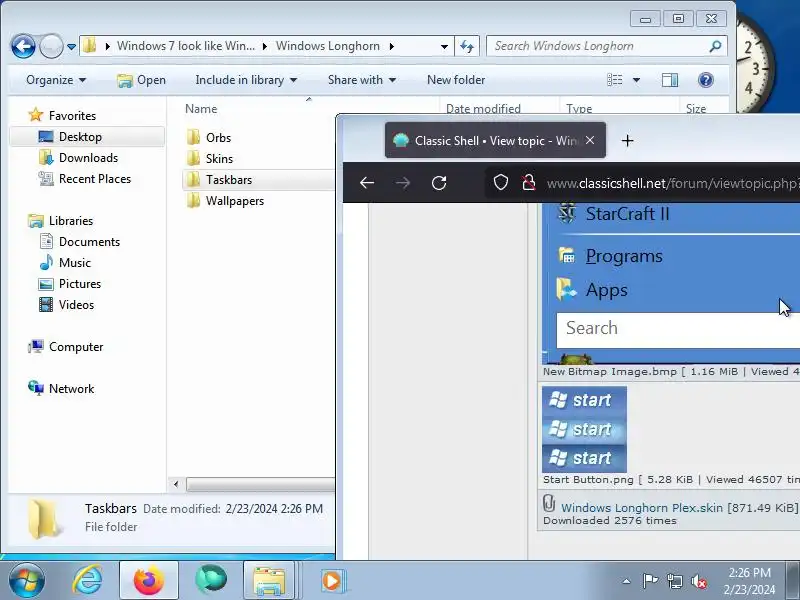Click Explorer's greyed forward arrow button
The height and width of the screenshot is (600, 800).
tap(51, 47)
